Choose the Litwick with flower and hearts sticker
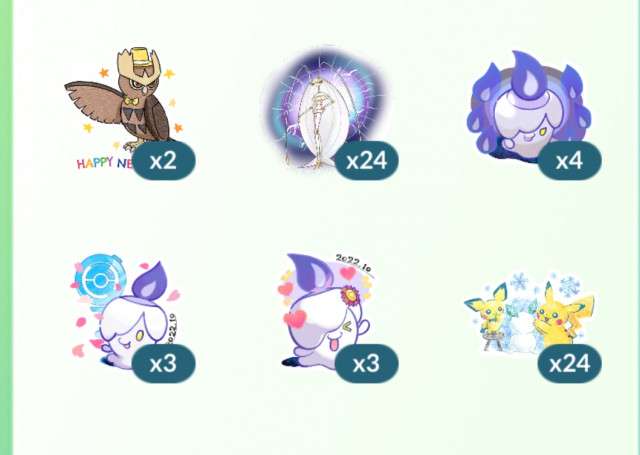 pyautogui.click(x=327, y=310)
